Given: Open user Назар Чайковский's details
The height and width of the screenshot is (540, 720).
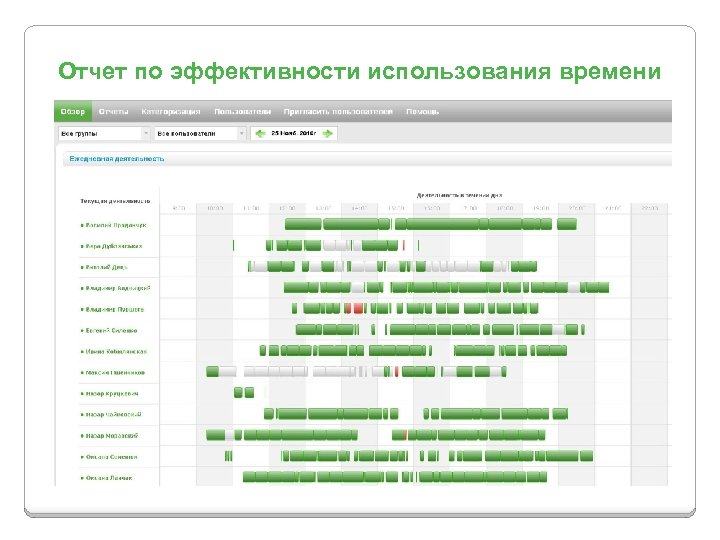Looking at the screenshot, I should 113,414.
